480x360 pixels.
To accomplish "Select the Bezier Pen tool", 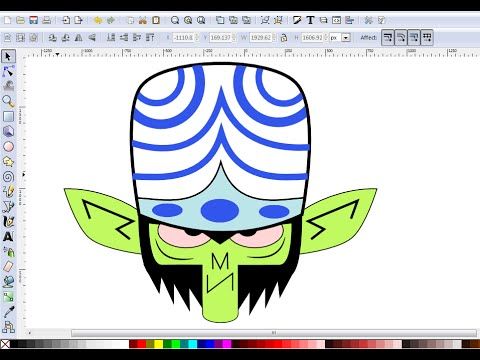I will pos(8,207).
